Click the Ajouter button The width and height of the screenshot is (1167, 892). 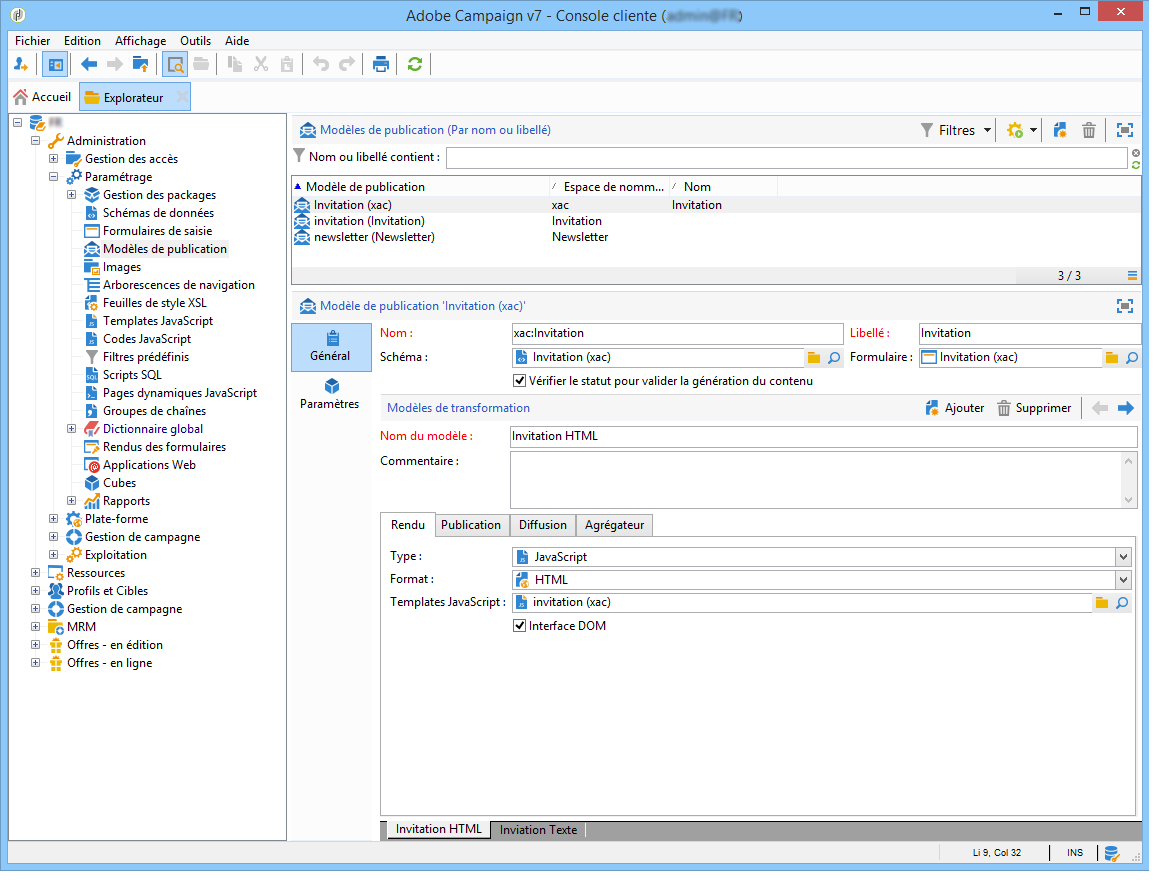pyautogui.click(x=955, y=408)
